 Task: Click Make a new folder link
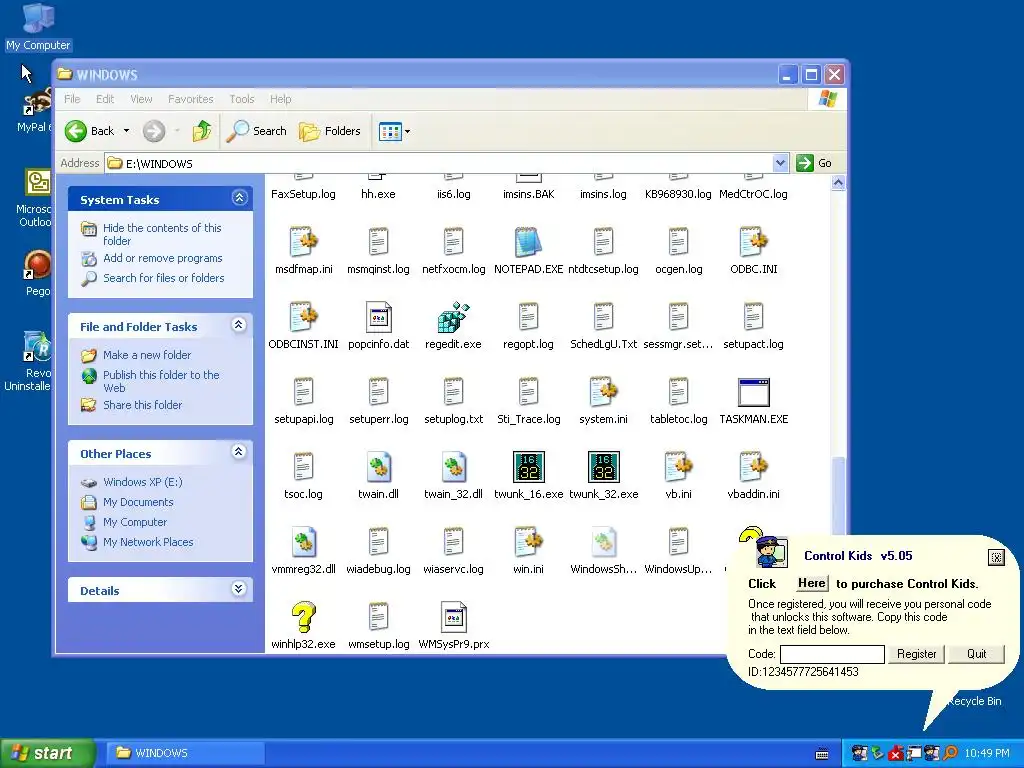pyautogui.click(x=147, y=355)
